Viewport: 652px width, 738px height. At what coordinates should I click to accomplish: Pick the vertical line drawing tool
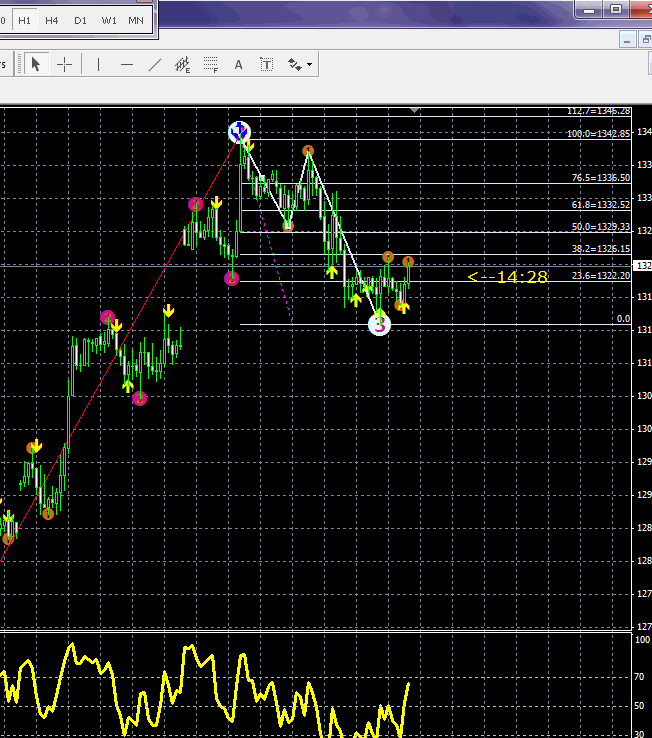coord(98,64)
